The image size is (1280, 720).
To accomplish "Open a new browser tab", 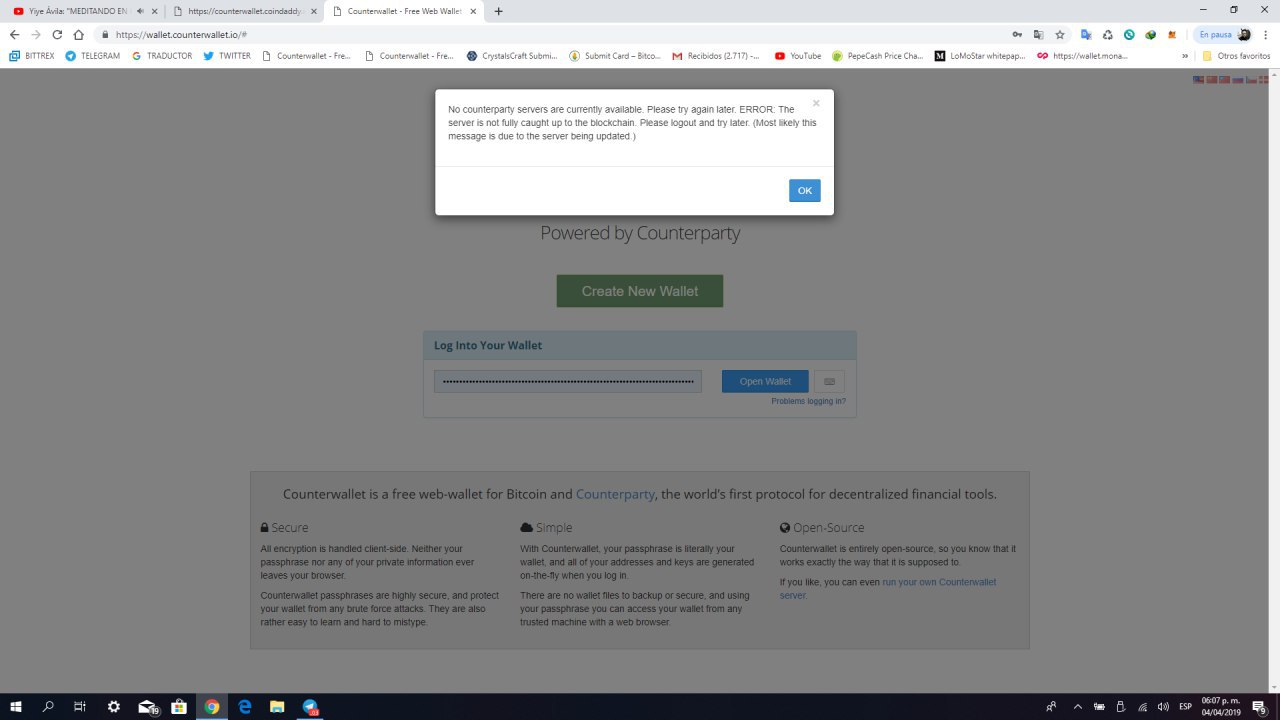I will (x=499, y=11).
